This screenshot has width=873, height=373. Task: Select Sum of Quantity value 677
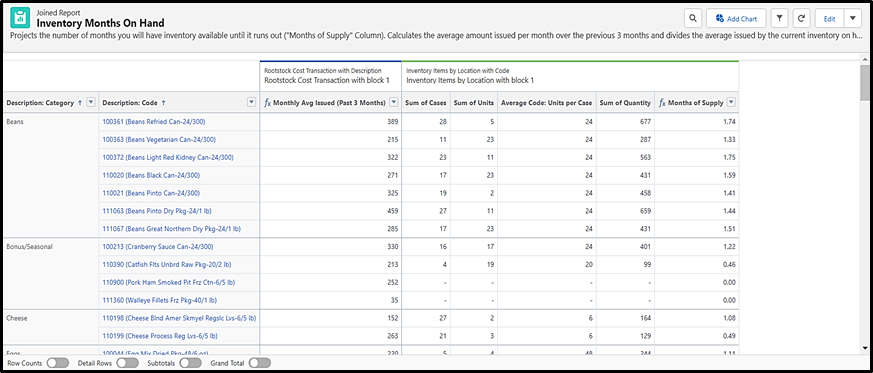[x=645, y=121]
